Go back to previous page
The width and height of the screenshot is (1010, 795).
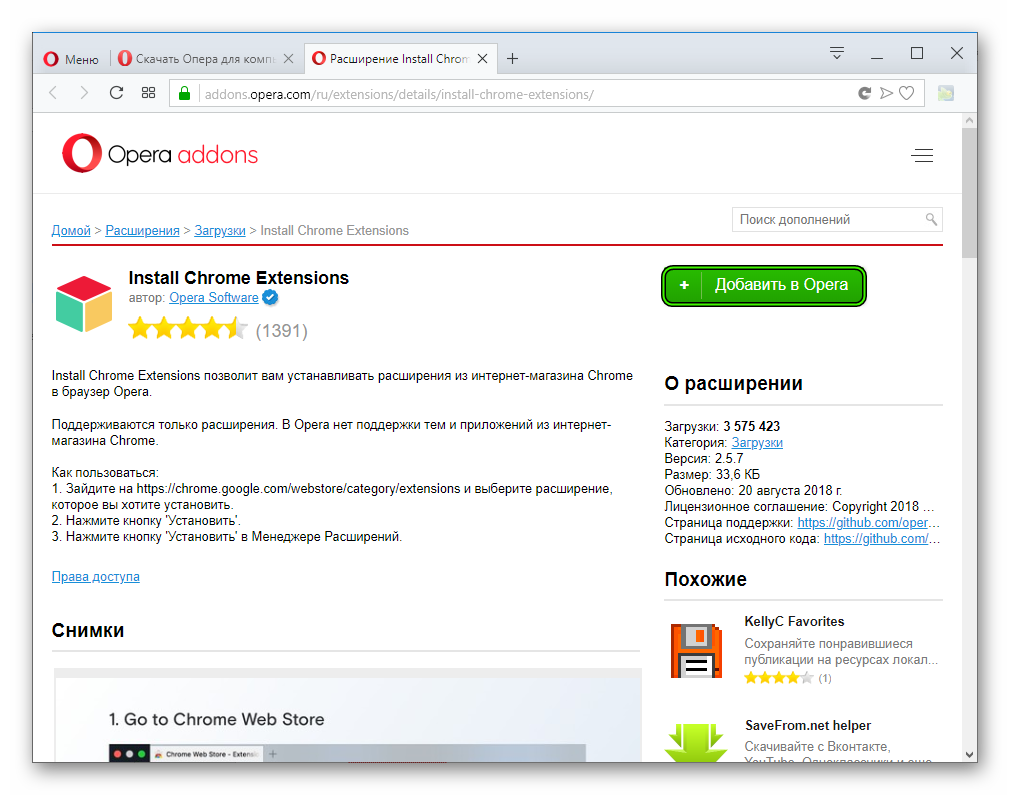click(53, 93)
